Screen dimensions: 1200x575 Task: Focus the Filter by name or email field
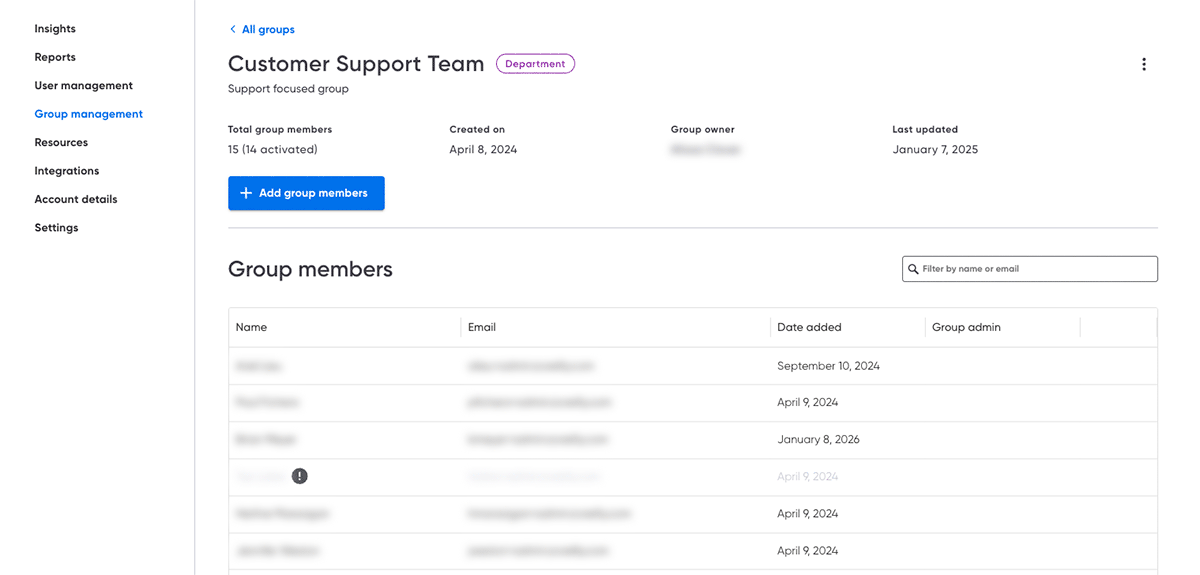(x=1030, y=269)
